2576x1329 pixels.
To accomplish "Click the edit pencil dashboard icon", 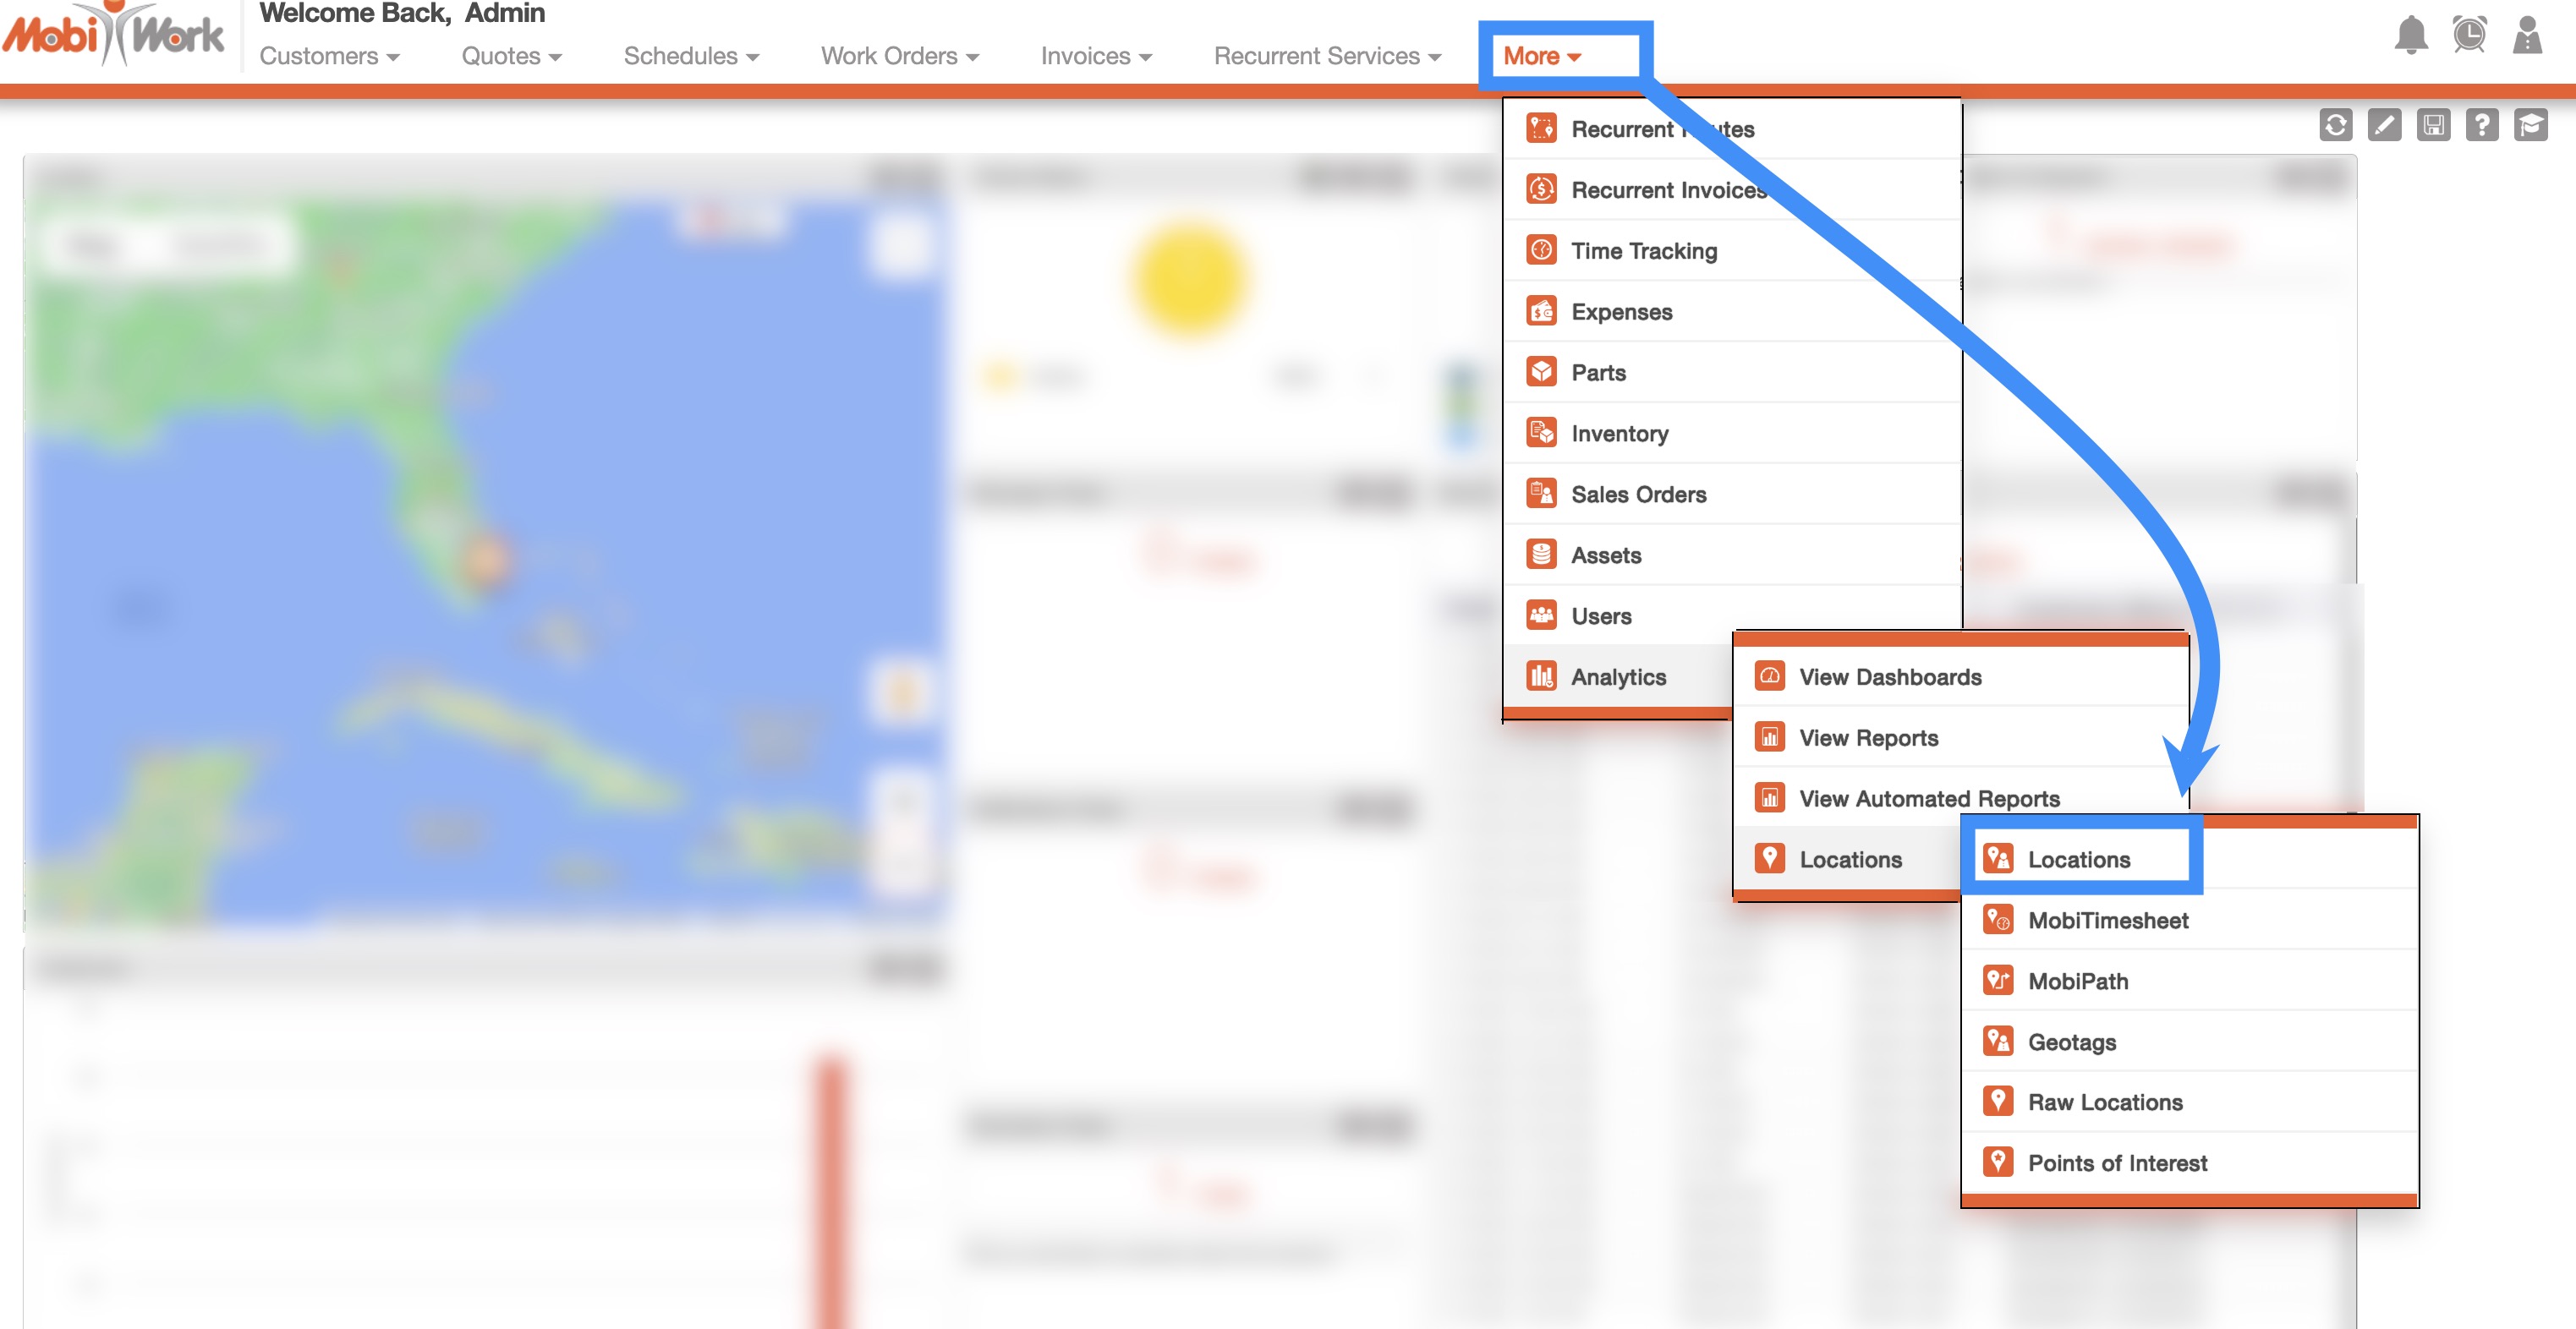I will point(2384,125).
